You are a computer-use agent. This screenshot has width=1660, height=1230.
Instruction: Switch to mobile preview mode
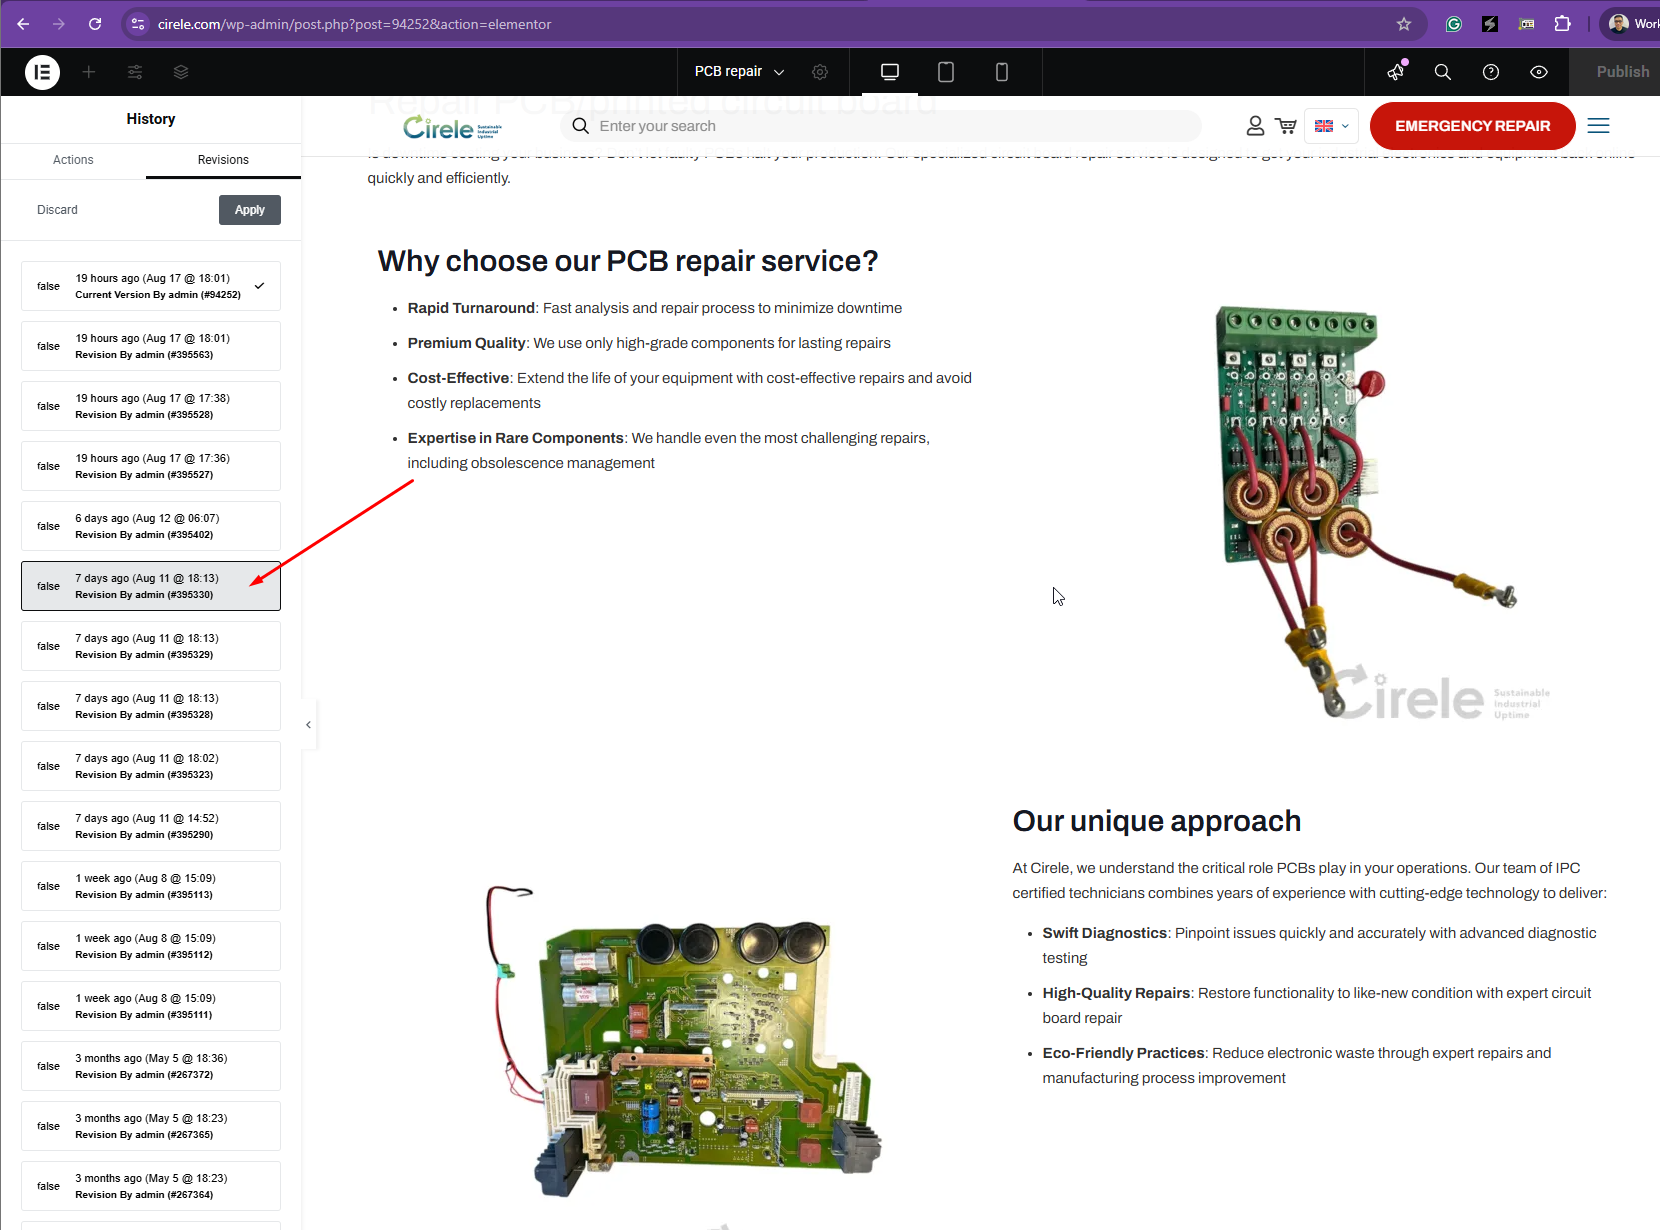point(1002,72)
